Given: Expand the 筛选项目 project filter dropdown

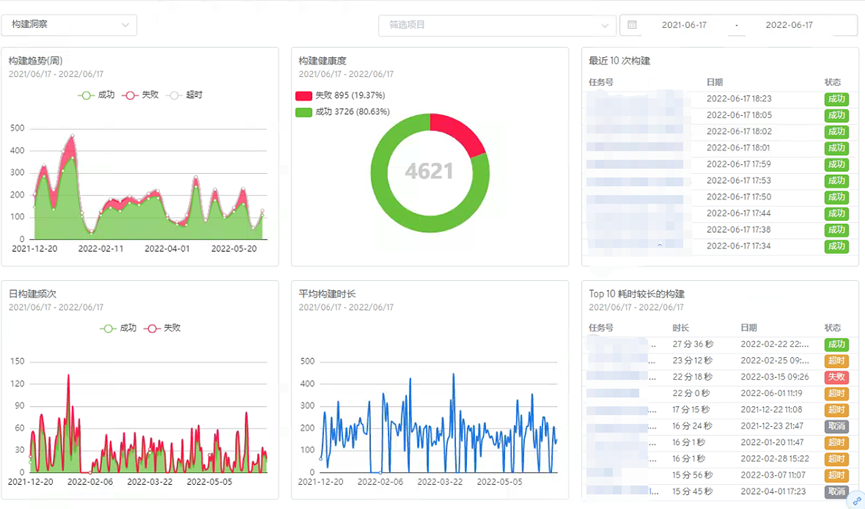Looking at the screenshot, I should click(496, 25).
